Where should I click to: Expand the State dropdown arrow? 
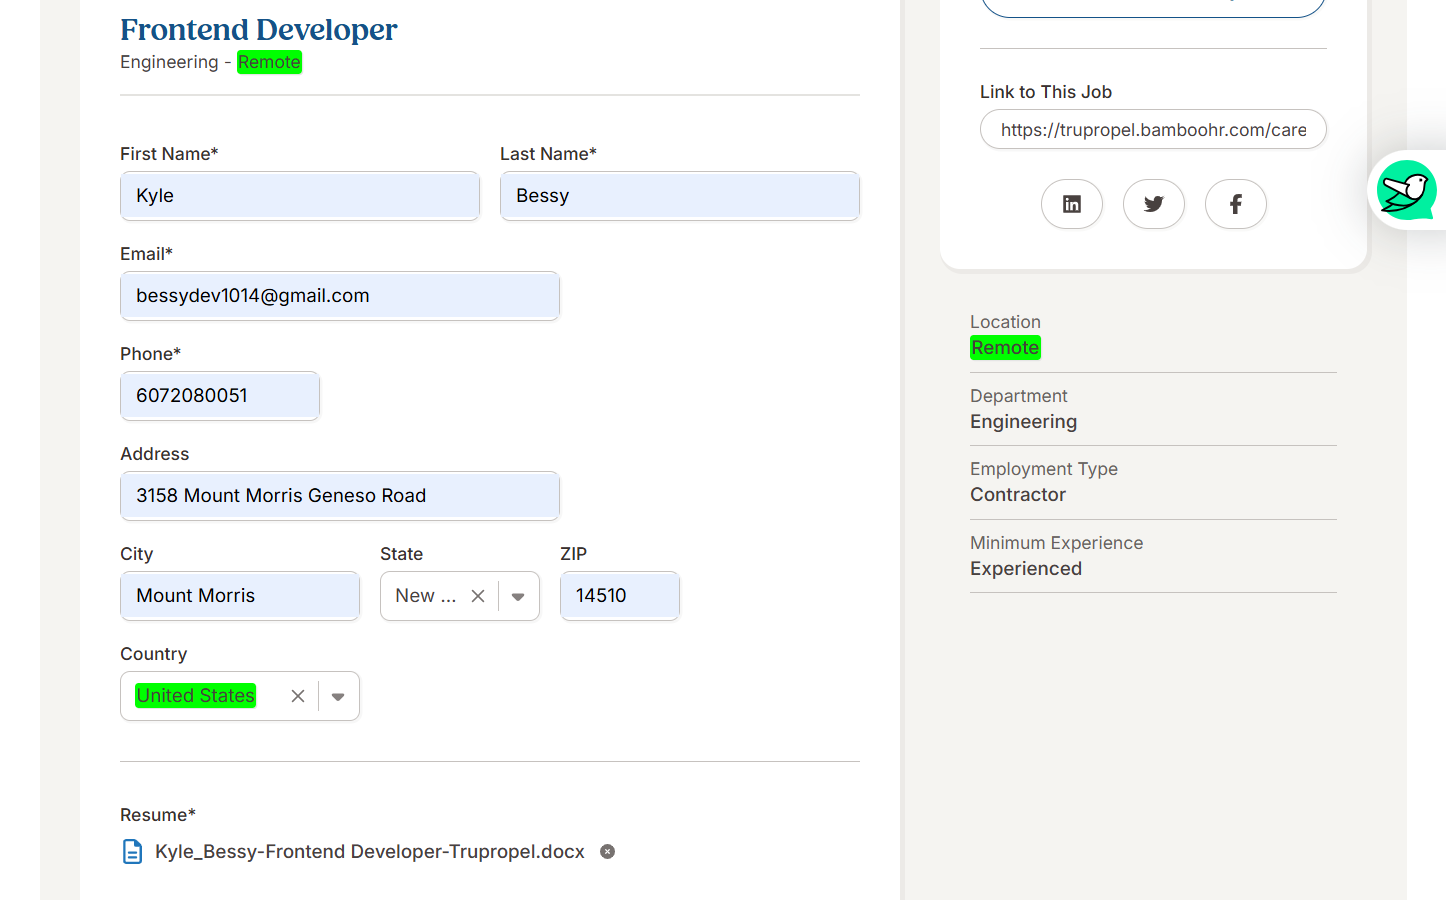518,596
